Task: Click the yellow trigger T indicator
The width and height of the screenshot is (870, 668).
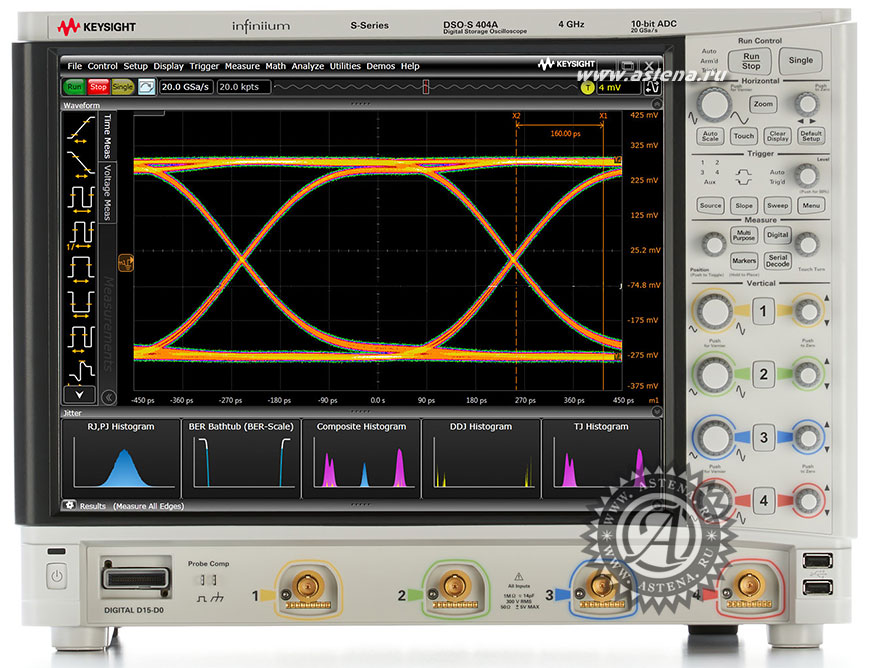Action: tap(587, 88)
